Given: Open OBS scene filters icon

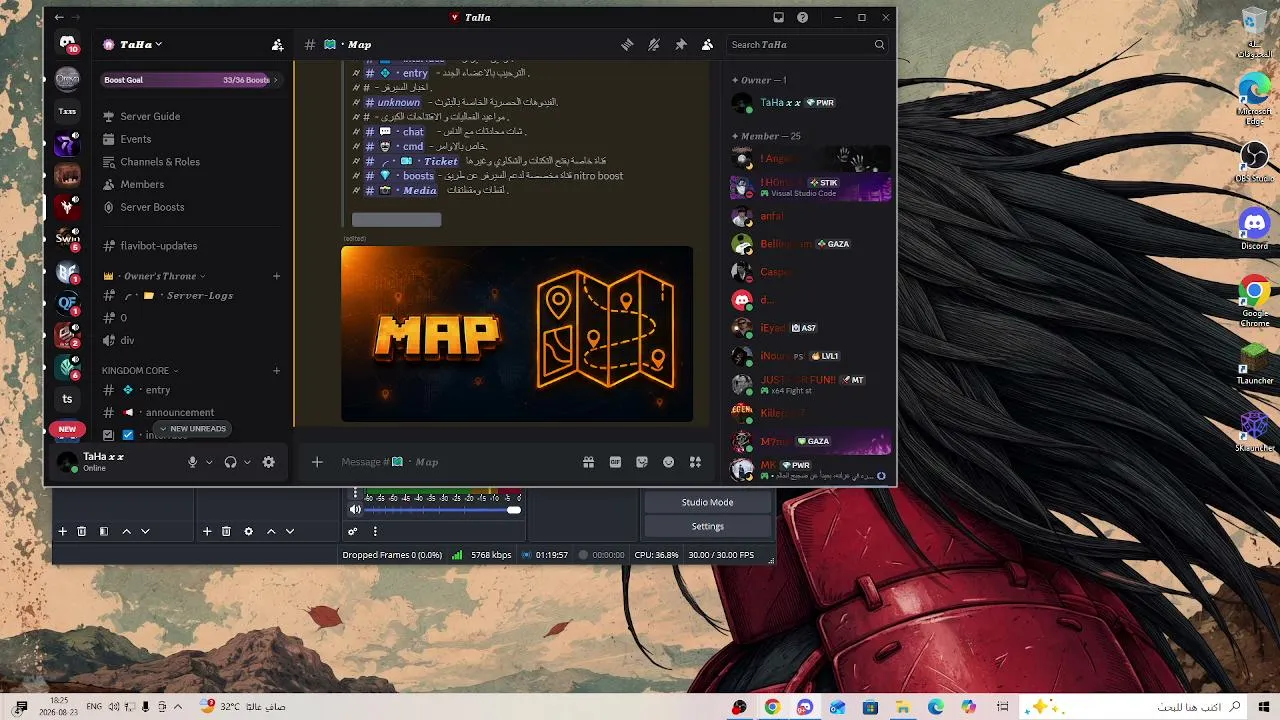Looking at the screenshot, I should [103, 532].
